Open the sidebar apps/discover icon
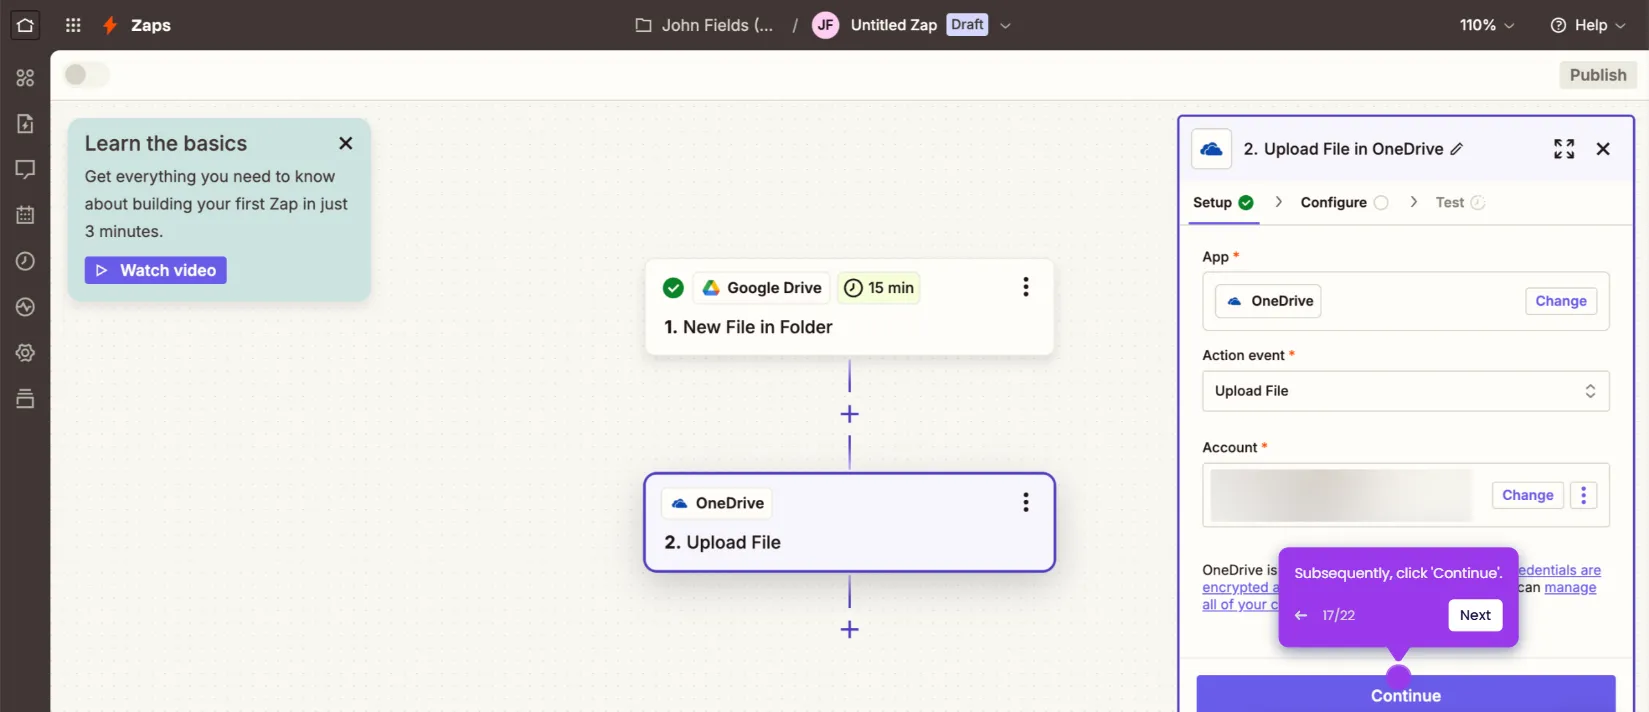The height and width of the screenshot is (712, 1649). coord(25,78)
